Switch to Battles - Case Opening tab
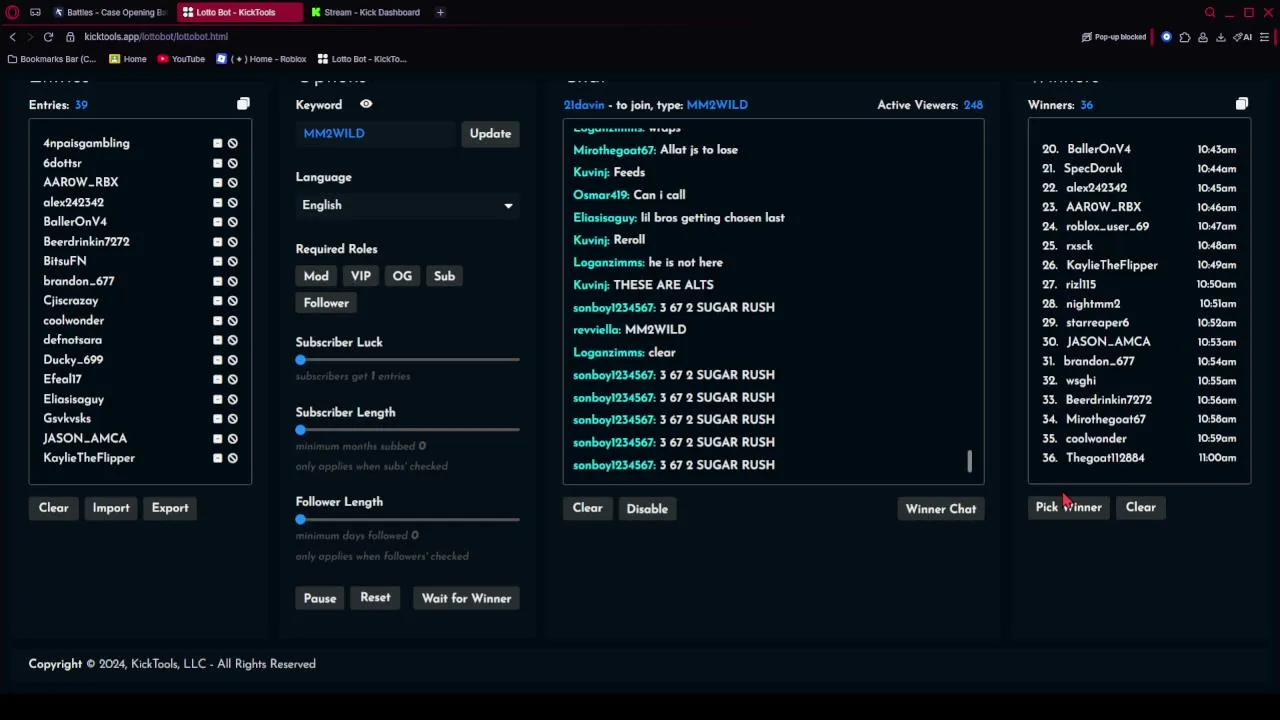The width and height of the screenshot is (1280, 720). click(x=110, y=12)
